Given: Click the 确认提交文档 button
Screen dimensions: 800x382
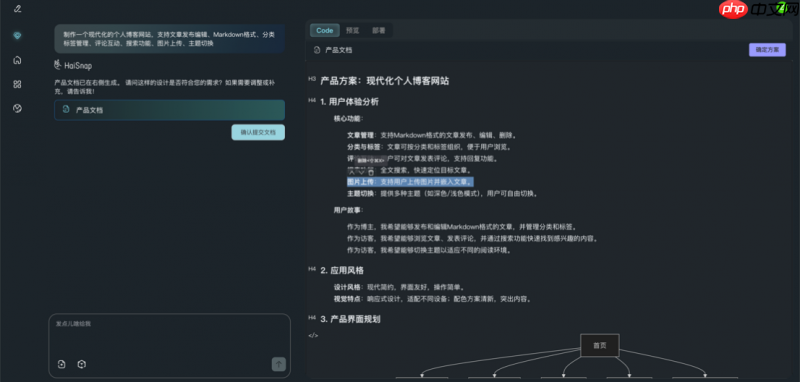Looking at the screenshot, I should coord(258,132).
